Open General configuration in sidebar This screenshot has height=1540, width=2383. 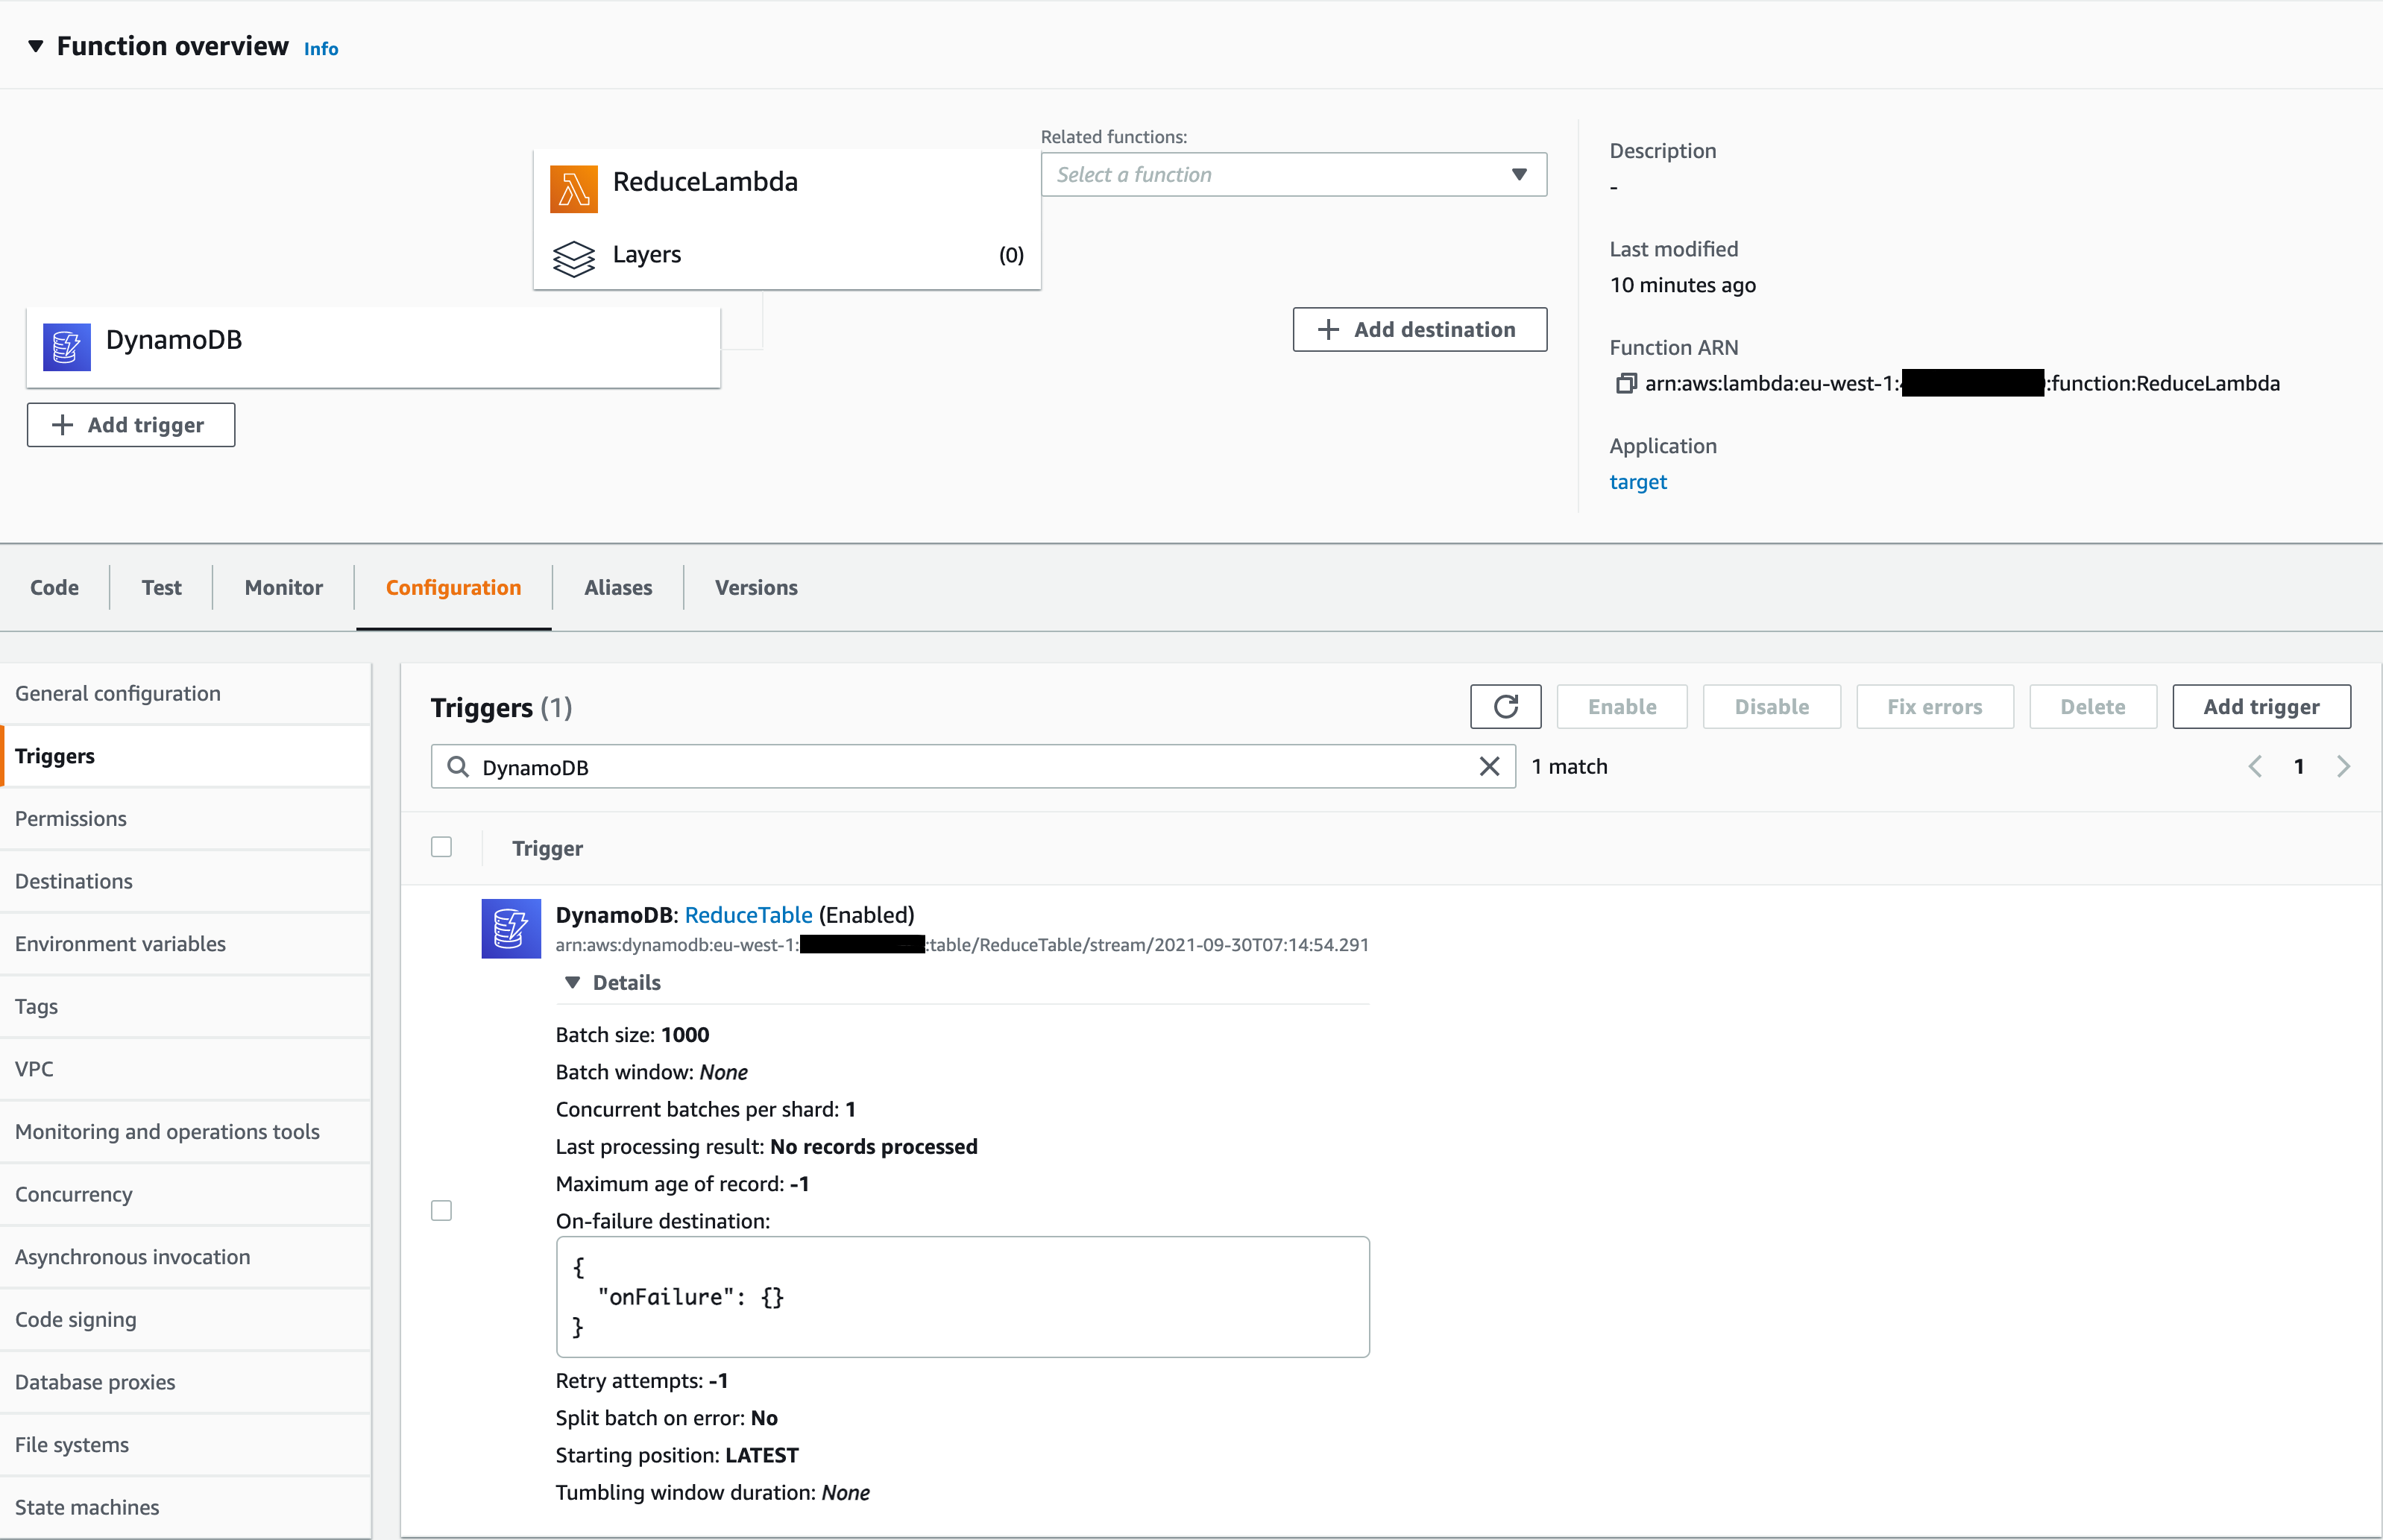click(x=186, y=693)
